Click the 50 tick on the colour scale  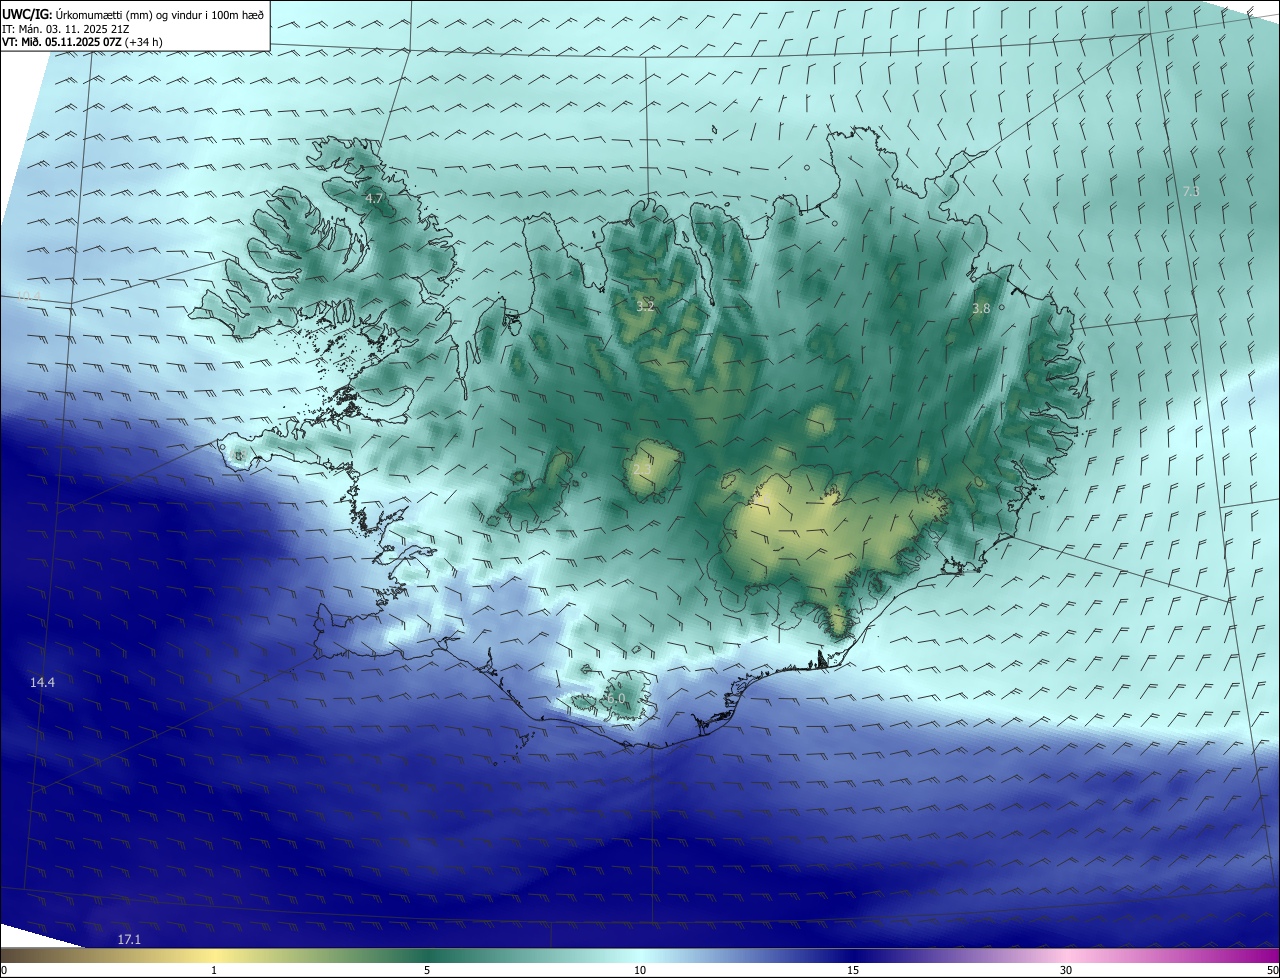pyautogui.click(x=1272, y=970)
